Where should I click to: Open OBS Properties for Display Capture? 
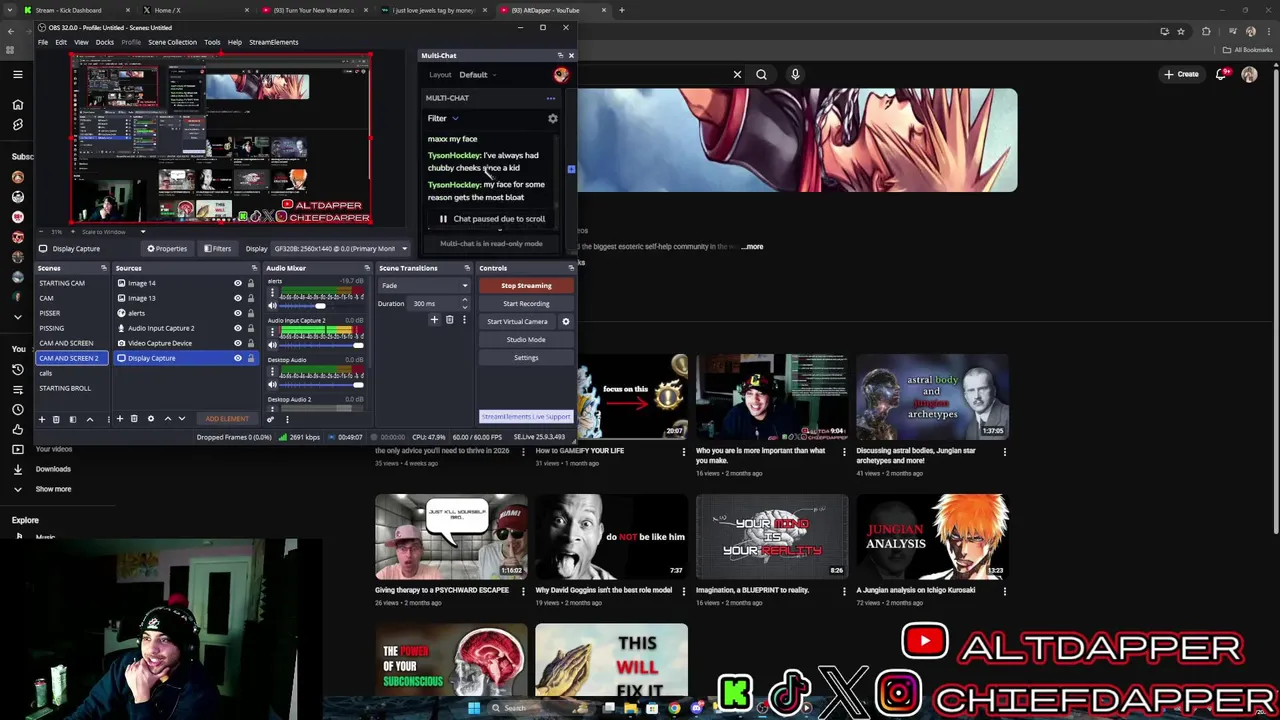click(167, 248)
